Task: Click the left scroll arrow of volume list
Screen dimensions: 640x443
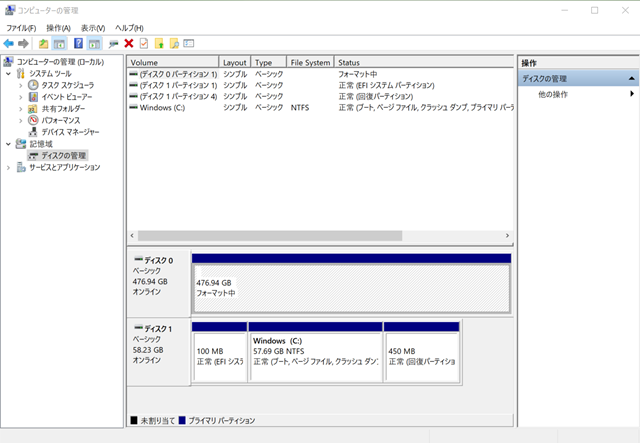Action: [132, 236]
